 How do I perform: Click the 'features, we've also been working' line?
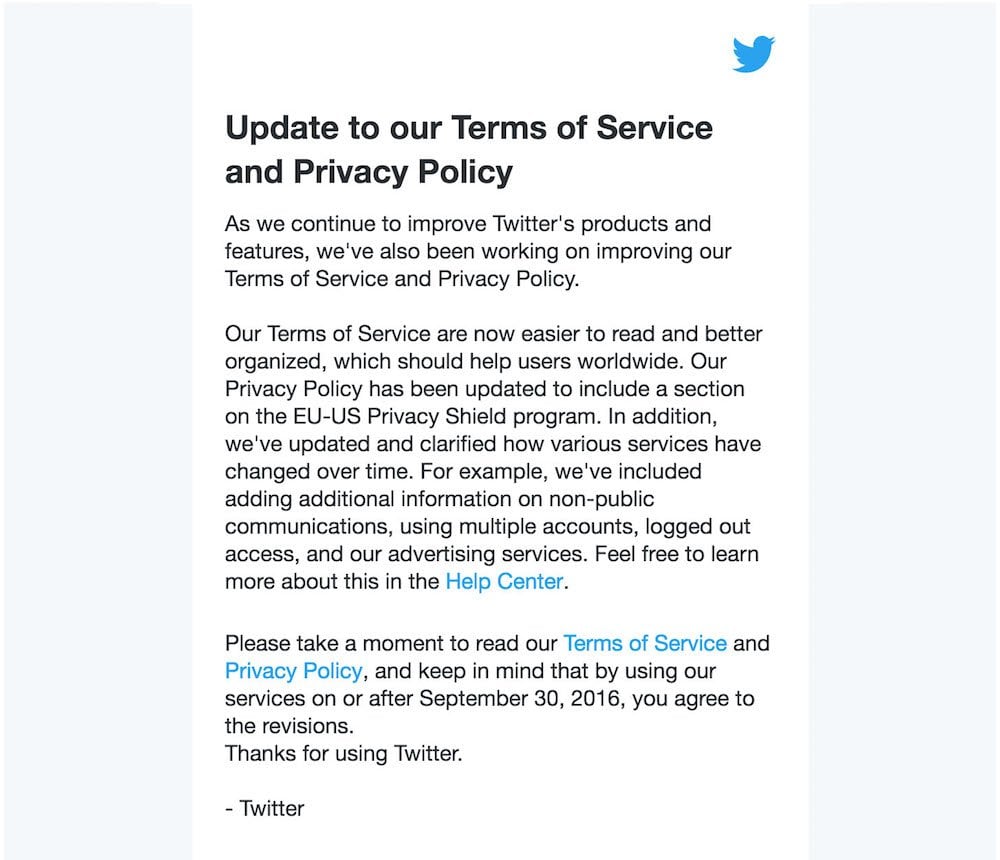(478, 251)
